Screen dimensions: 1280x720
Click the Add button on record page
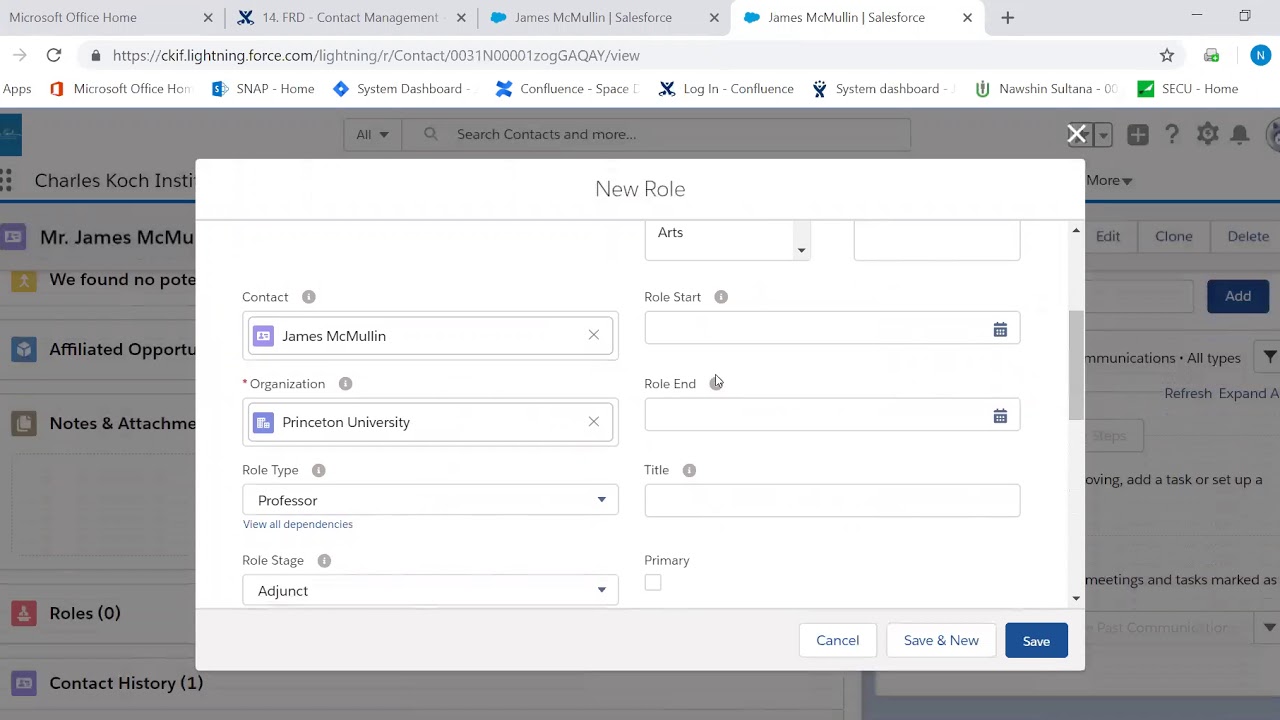[1238, 296]
